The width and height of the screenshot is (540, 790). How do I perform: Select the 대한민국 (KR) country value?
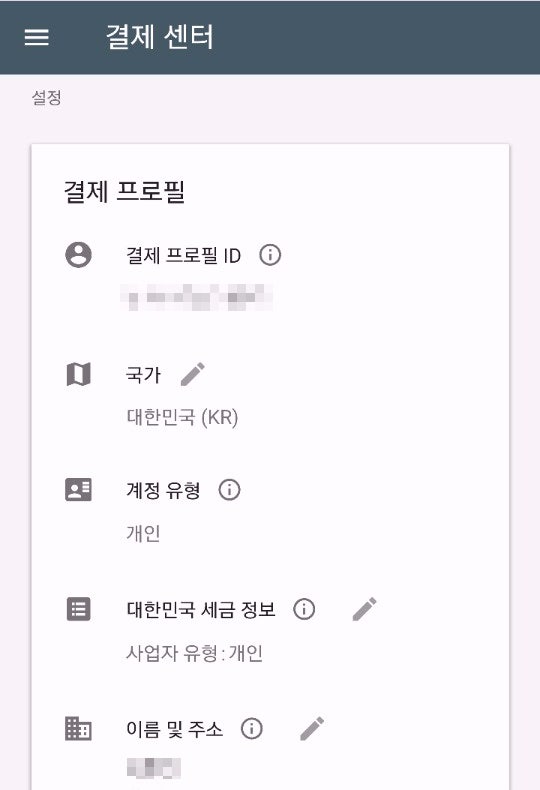(182, 418)
